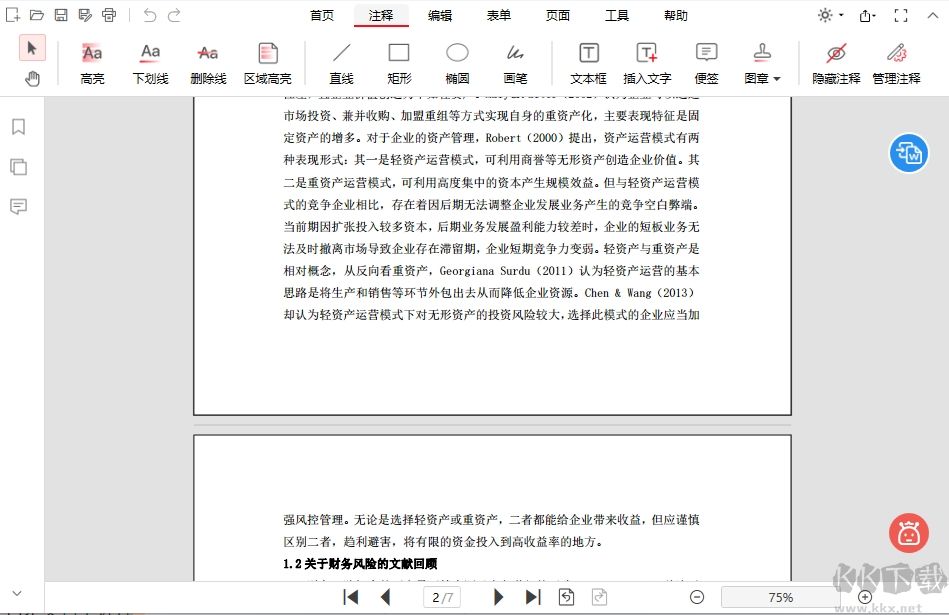Select the 画笔 freehand pen tool
949x615 pixels.
click(x=515, y=64)
